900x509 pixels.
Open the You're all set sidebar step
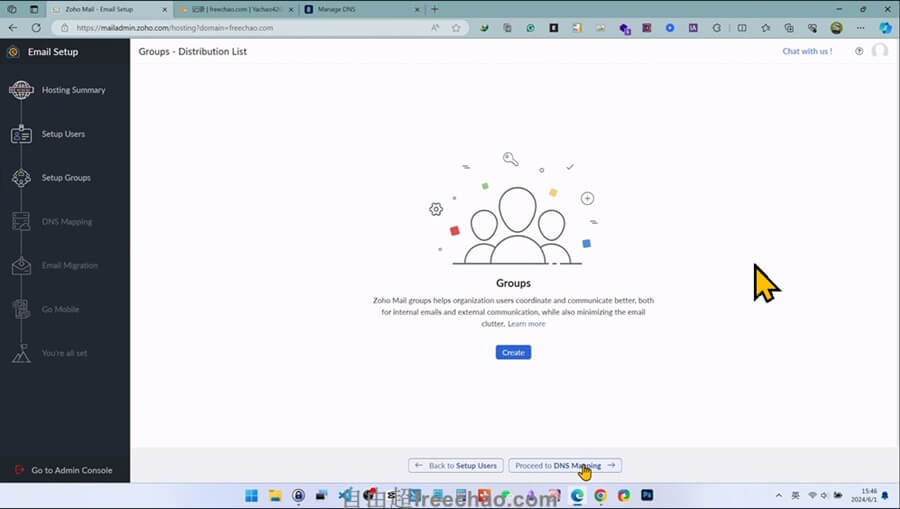coord(64,353)
